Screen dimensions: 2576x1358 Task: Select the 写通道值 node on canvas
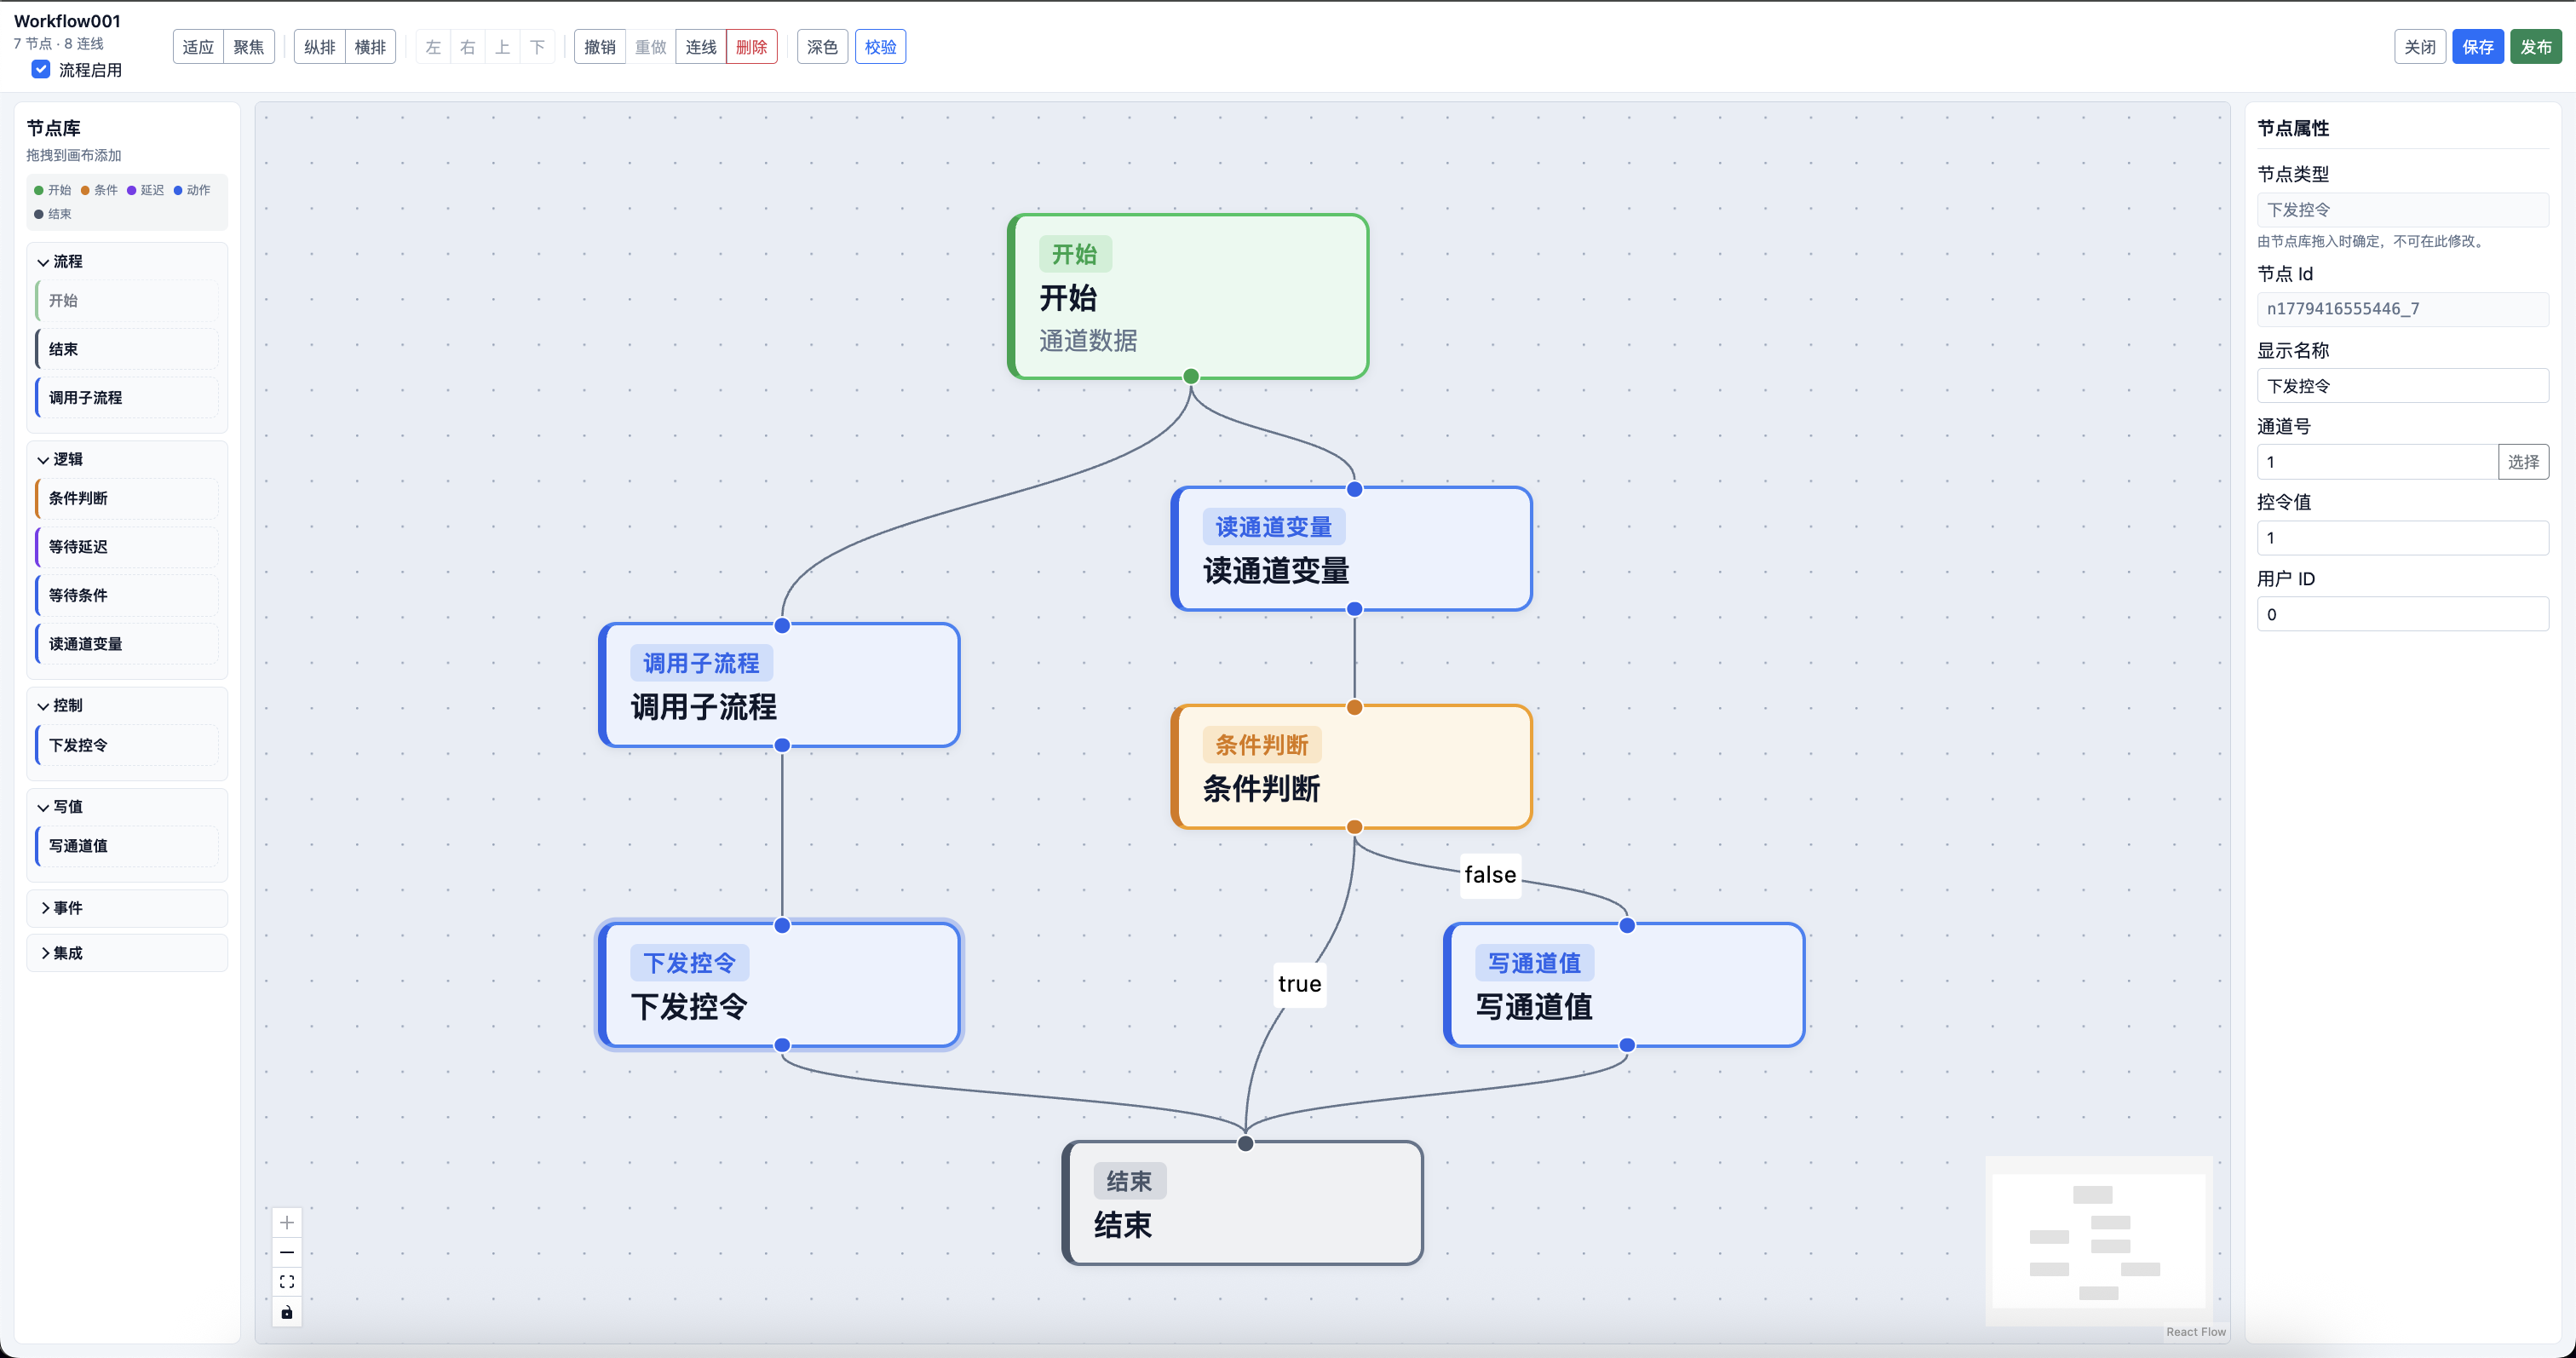tap(1625, 985)
